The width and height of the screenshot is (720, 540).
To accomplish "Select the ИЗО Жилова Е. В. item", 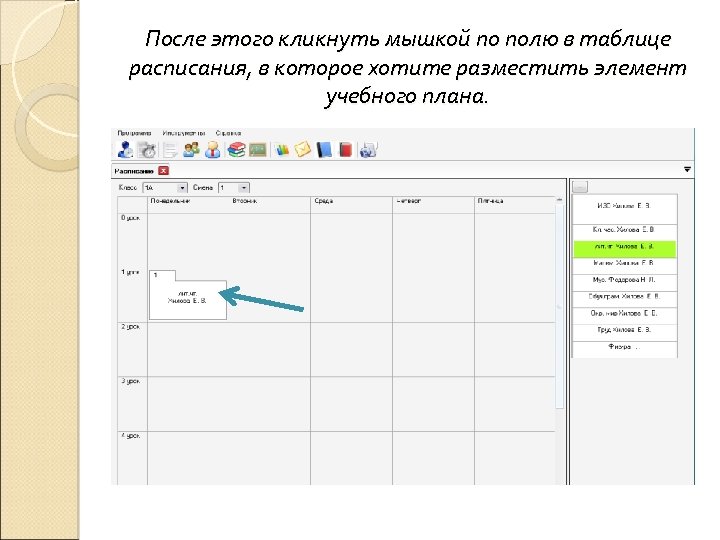I will coord(624,209).
